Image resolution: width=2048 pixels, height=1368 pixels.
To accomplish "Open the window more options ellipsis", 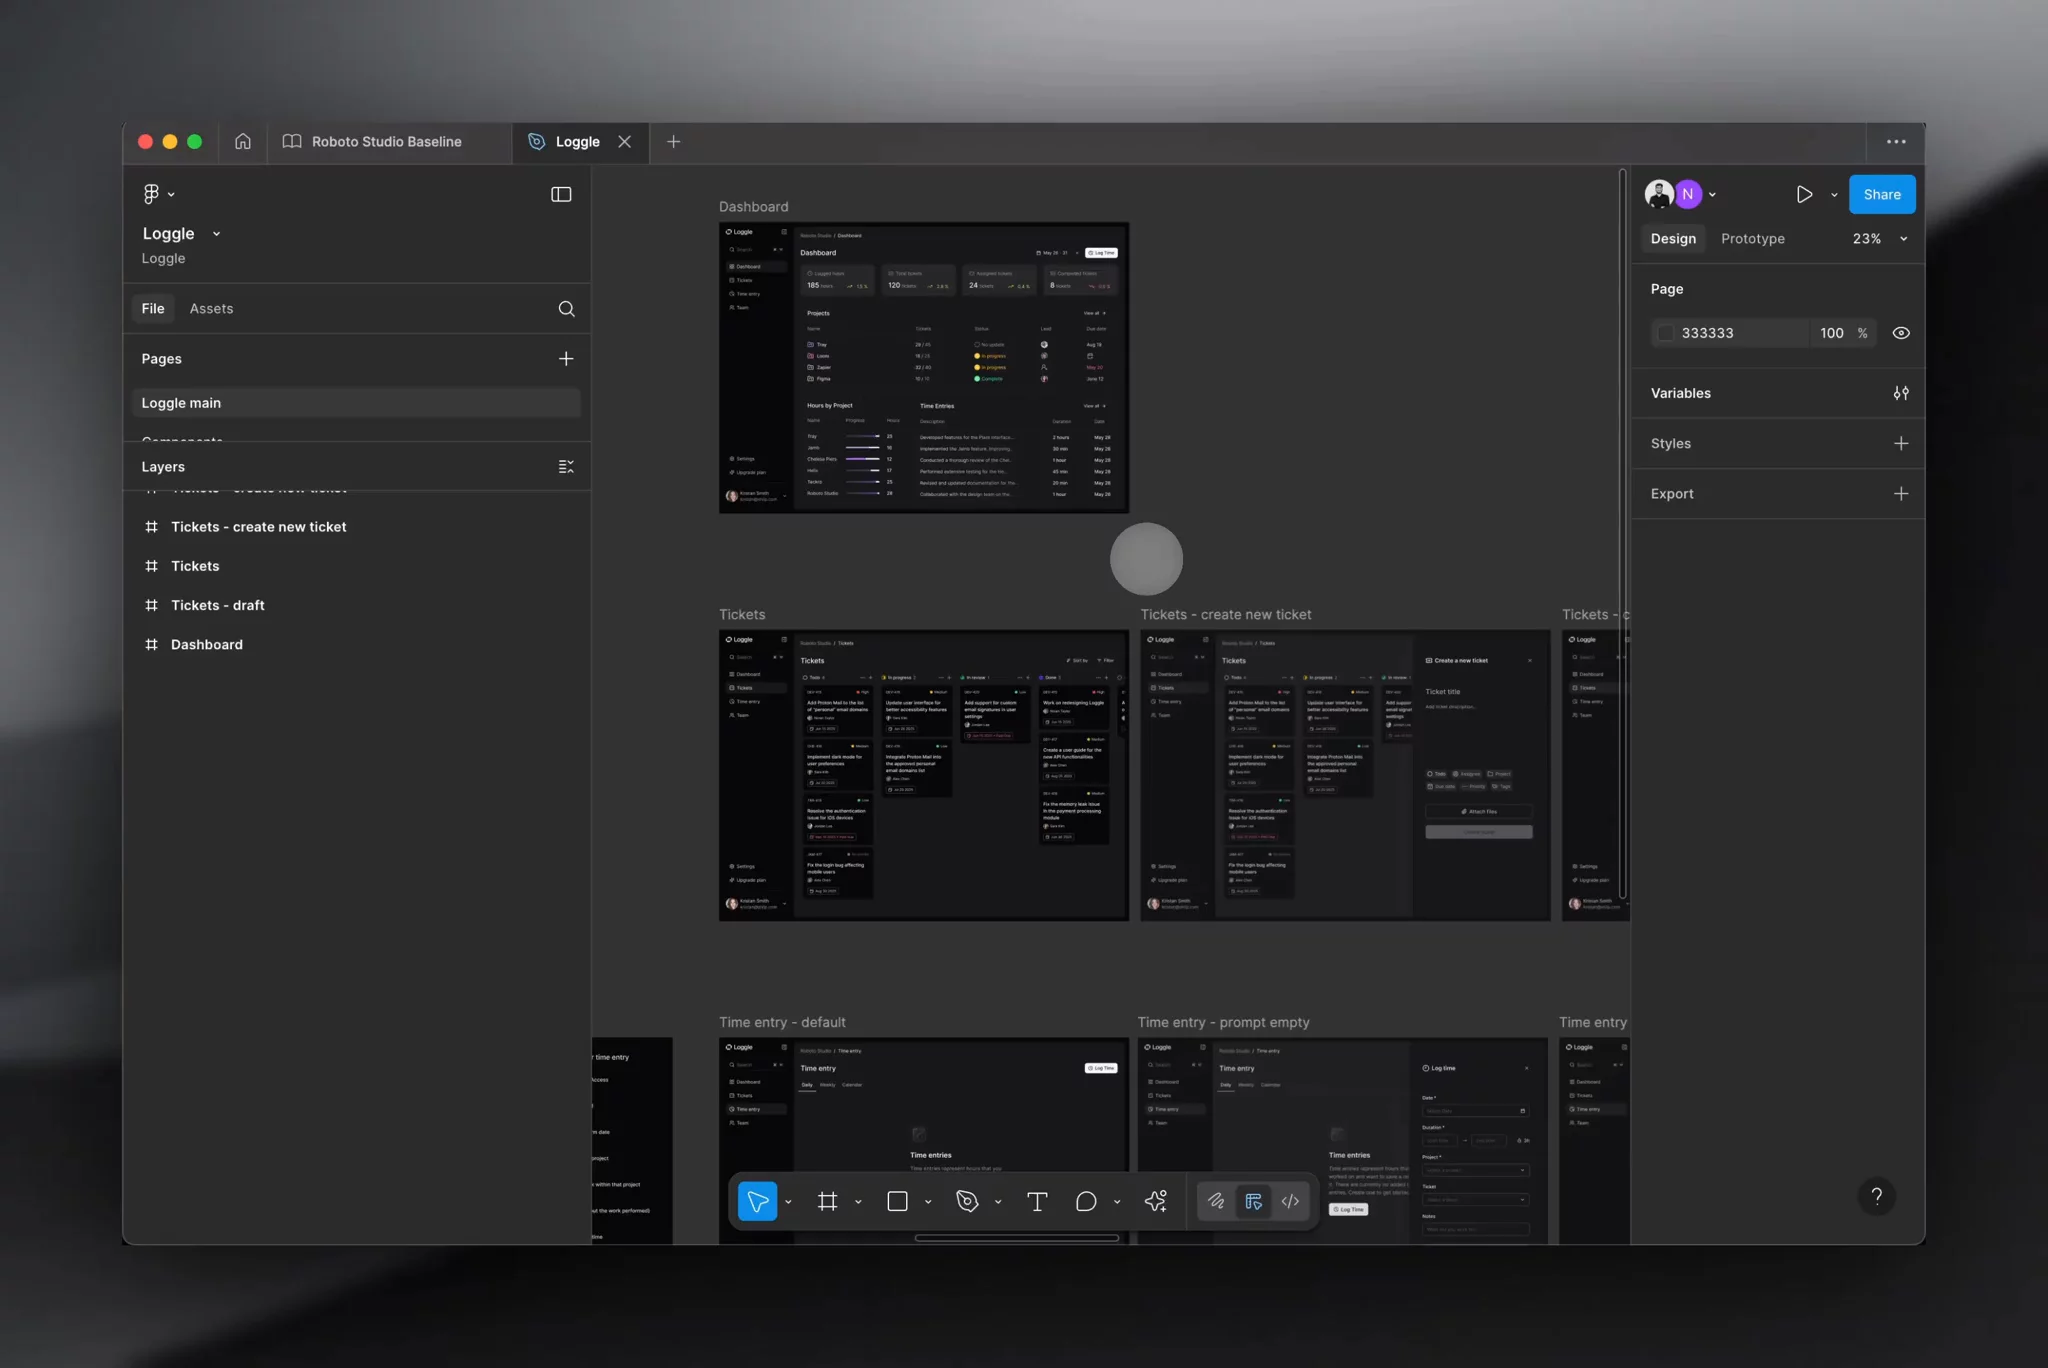I will pos(1896,142).
